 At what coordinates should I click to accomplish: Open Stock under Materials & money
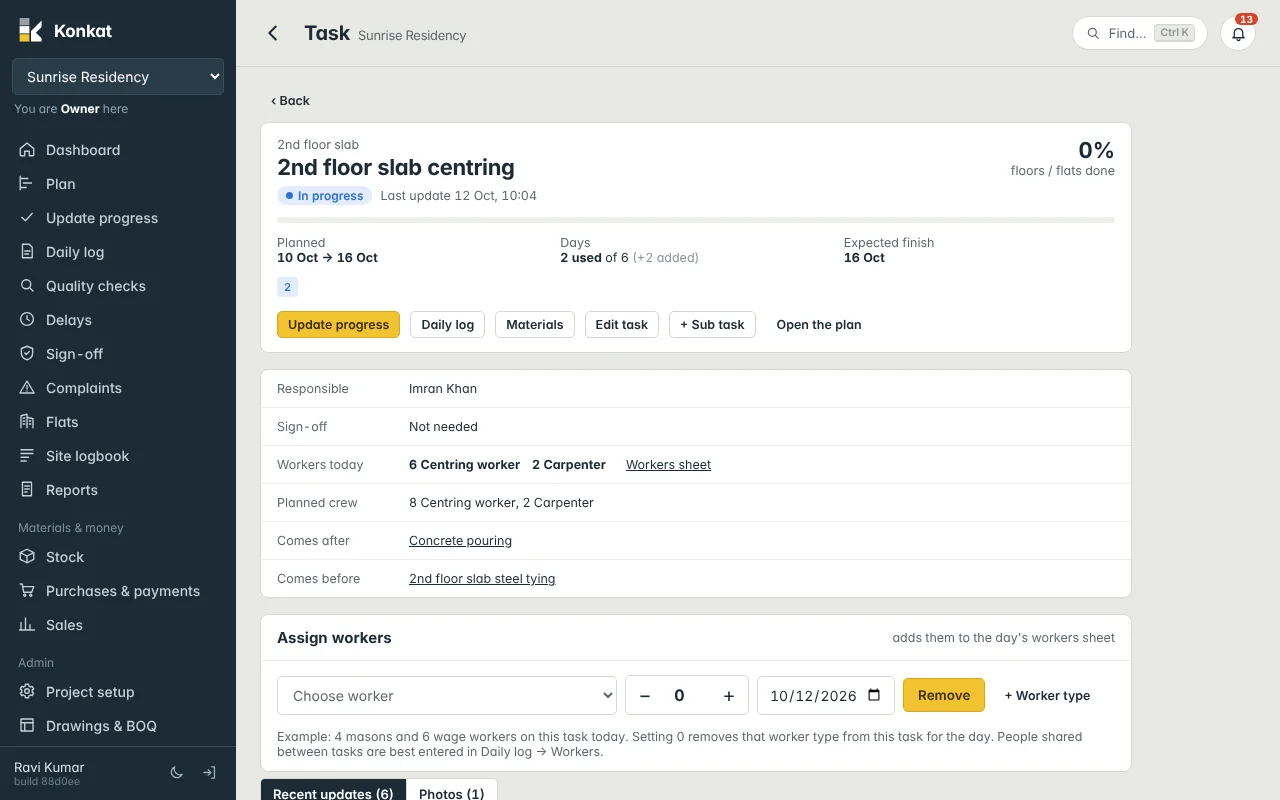pos(118,557)
